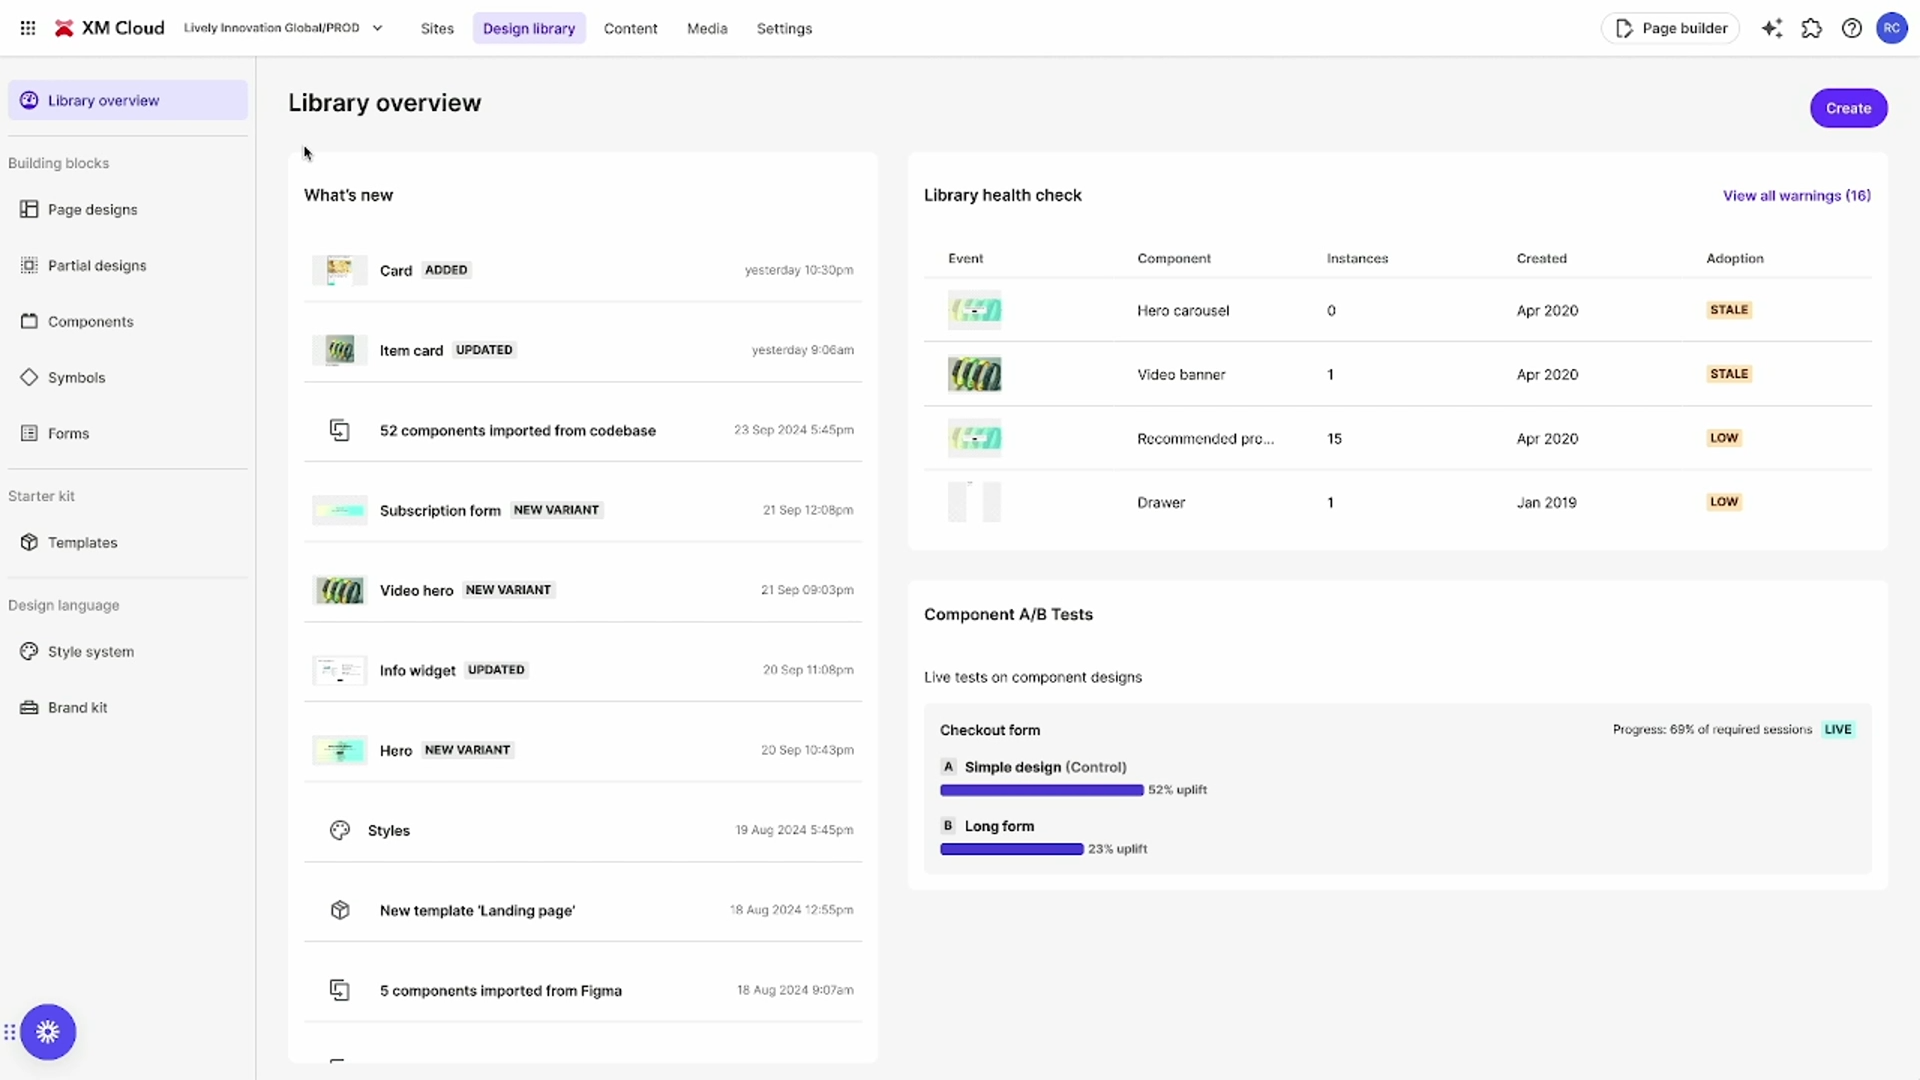
Task: Open the XM Cloud app launcher grid
Action: [28, 28]
